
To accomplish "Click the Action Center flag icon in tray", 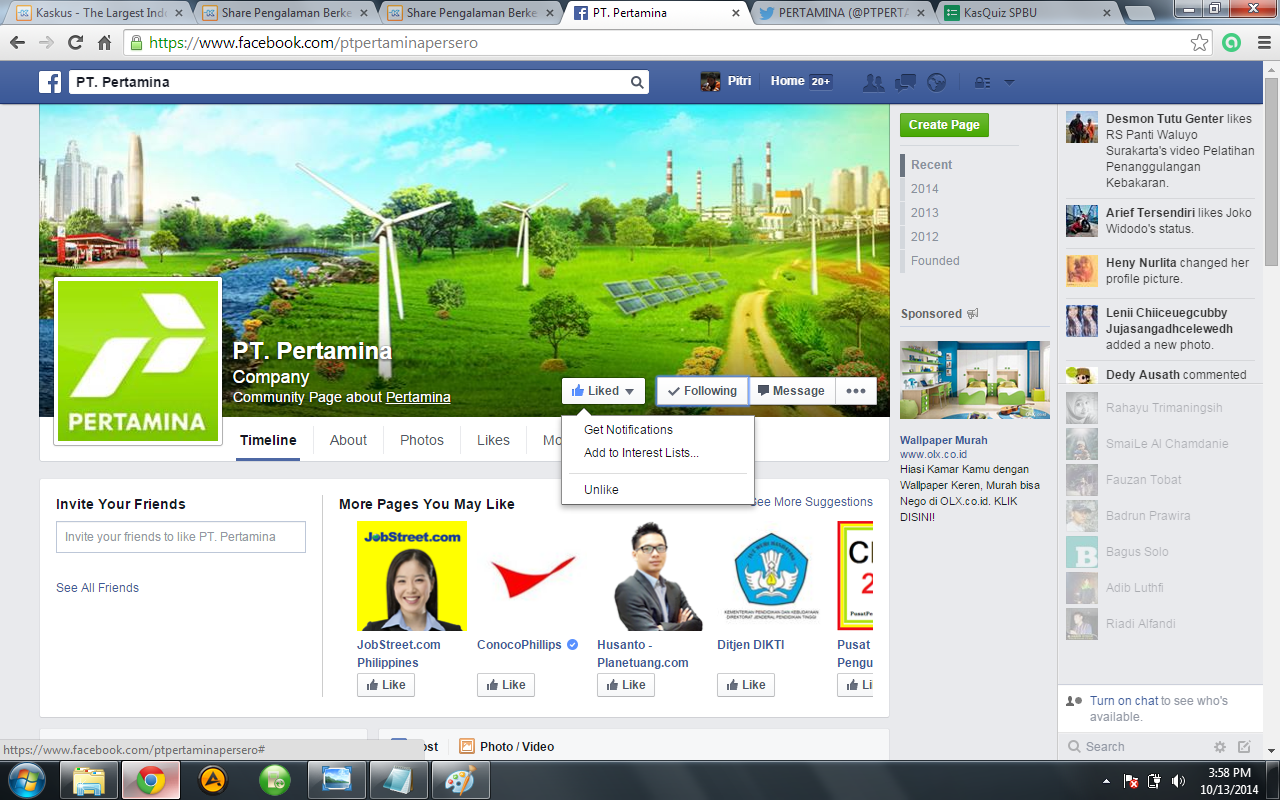I will pos(1131,780).
